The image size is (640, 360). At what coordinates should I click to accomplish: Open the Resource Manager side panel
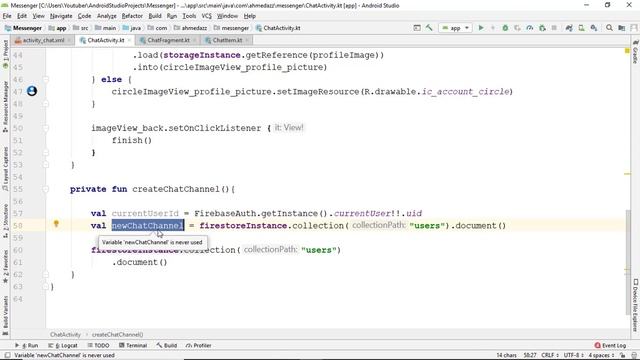click(5, 106)
